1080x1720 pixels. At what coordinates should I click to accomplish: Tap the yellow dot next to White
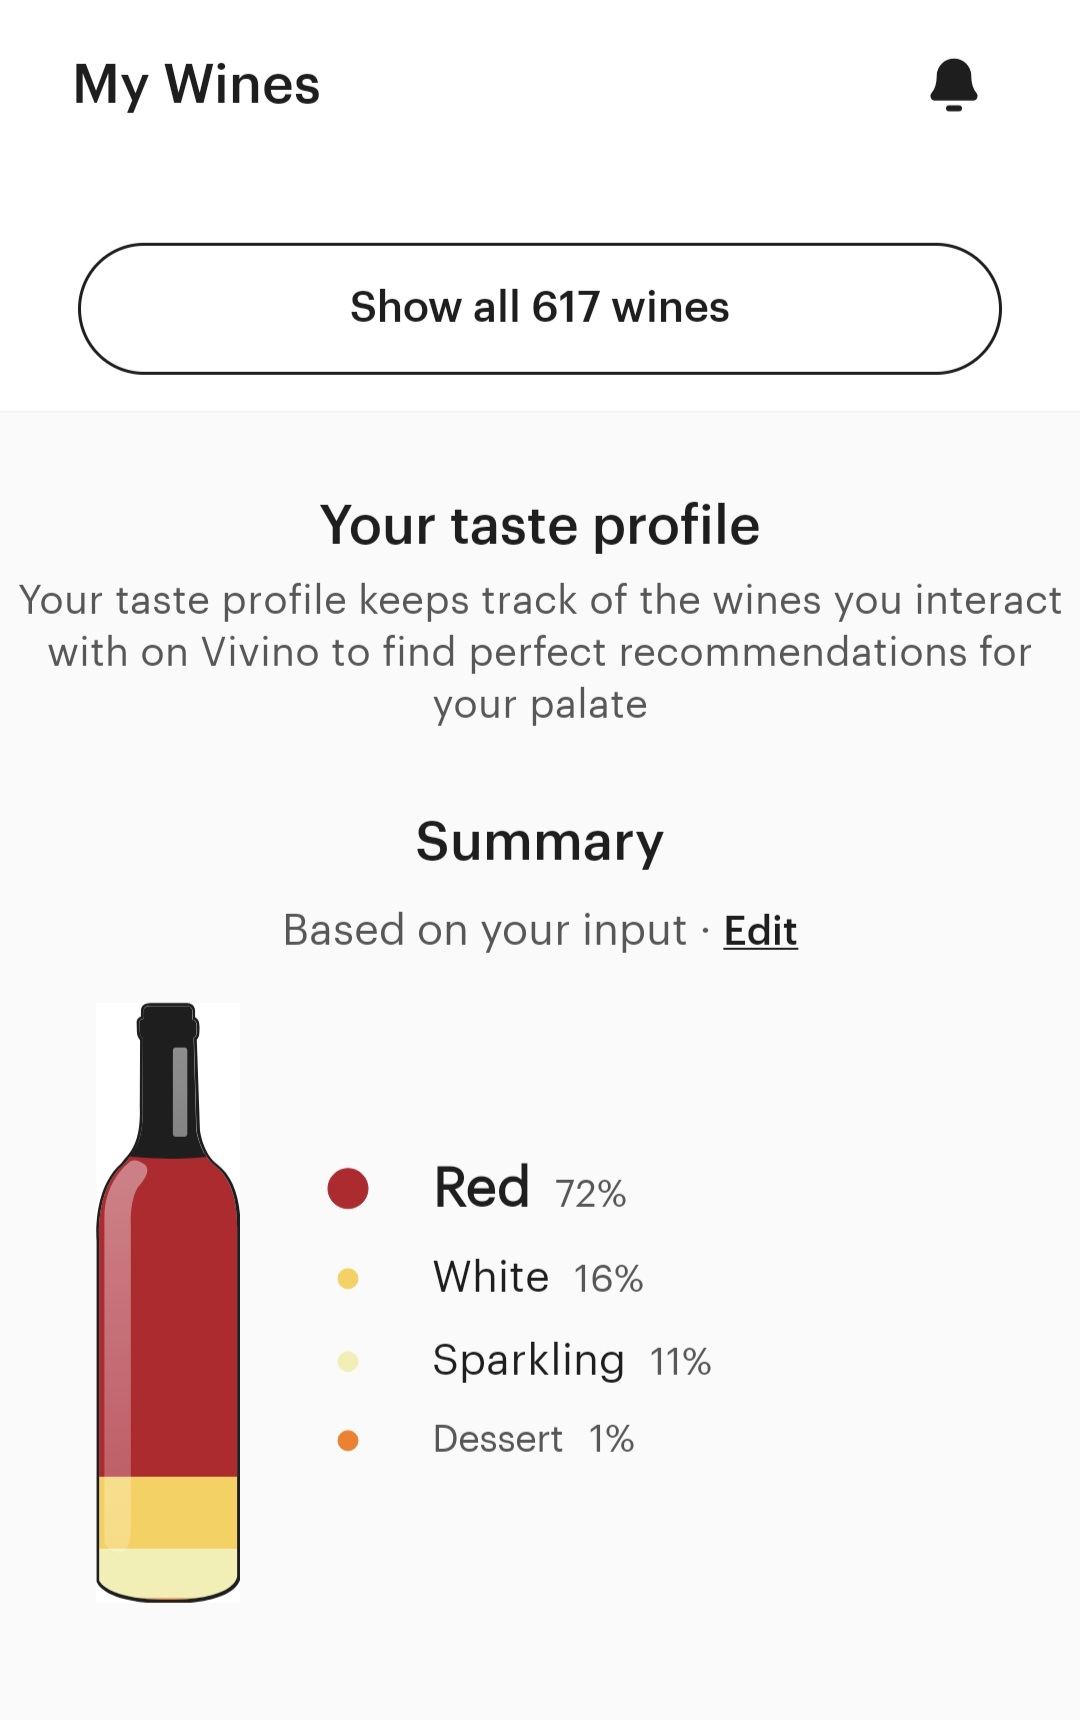(x=348, y=1278)
